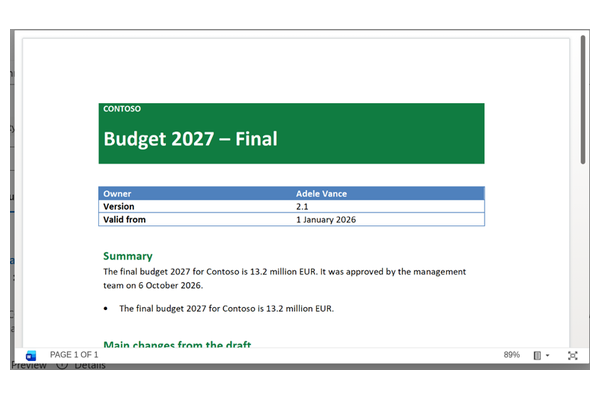The width and height of the screenshot is (600, 400).
Task: Select the Valid from table cell
Action: pos(197,219)
